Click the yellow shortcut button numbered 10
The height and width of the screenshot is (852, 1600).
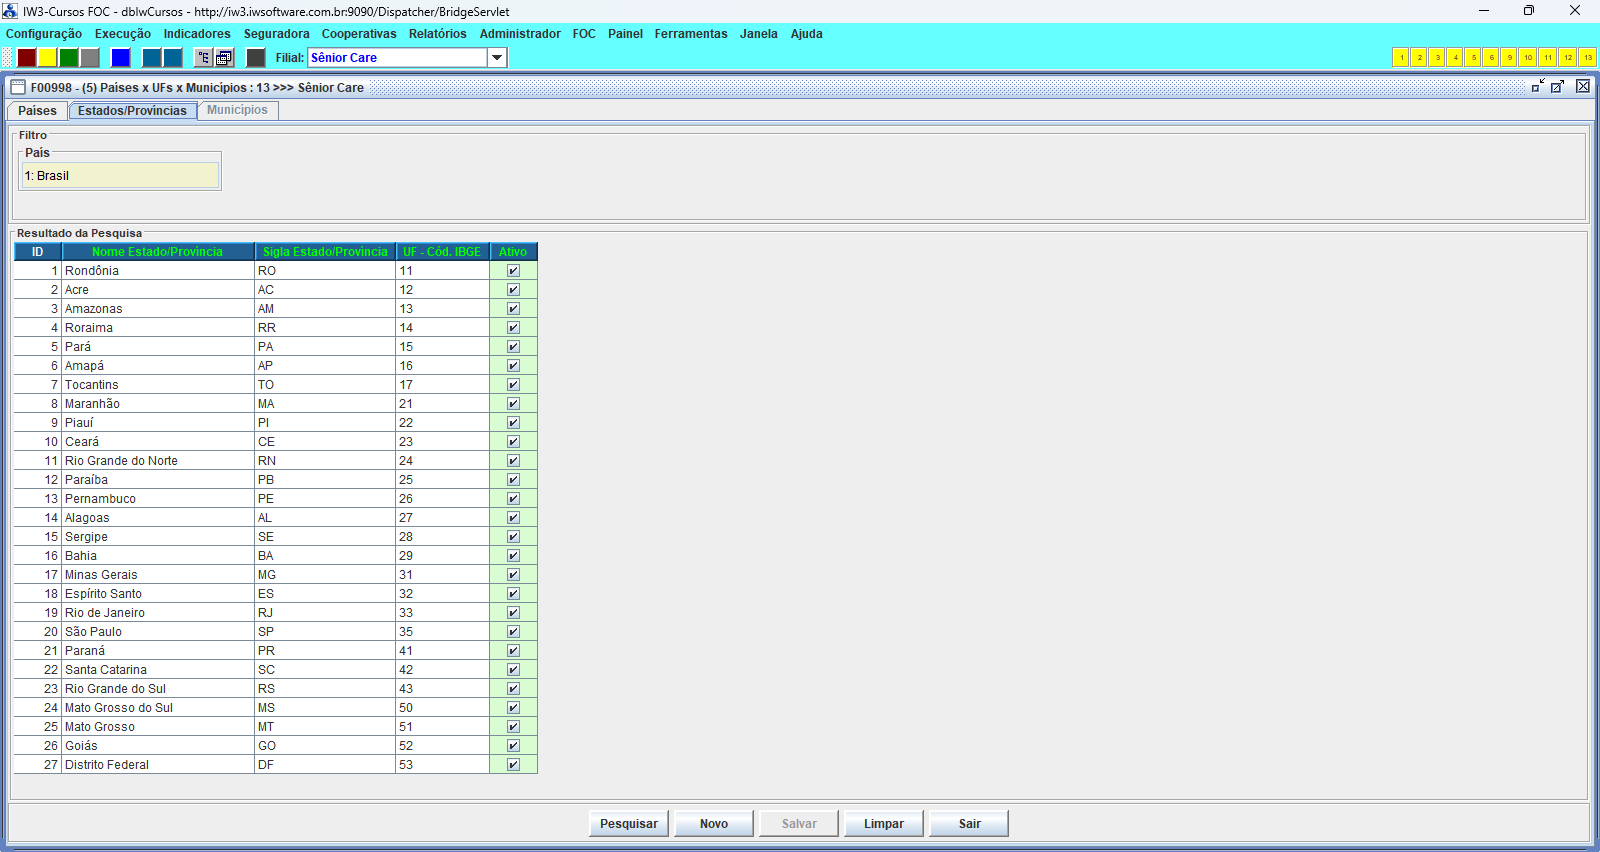point(1528,58)
